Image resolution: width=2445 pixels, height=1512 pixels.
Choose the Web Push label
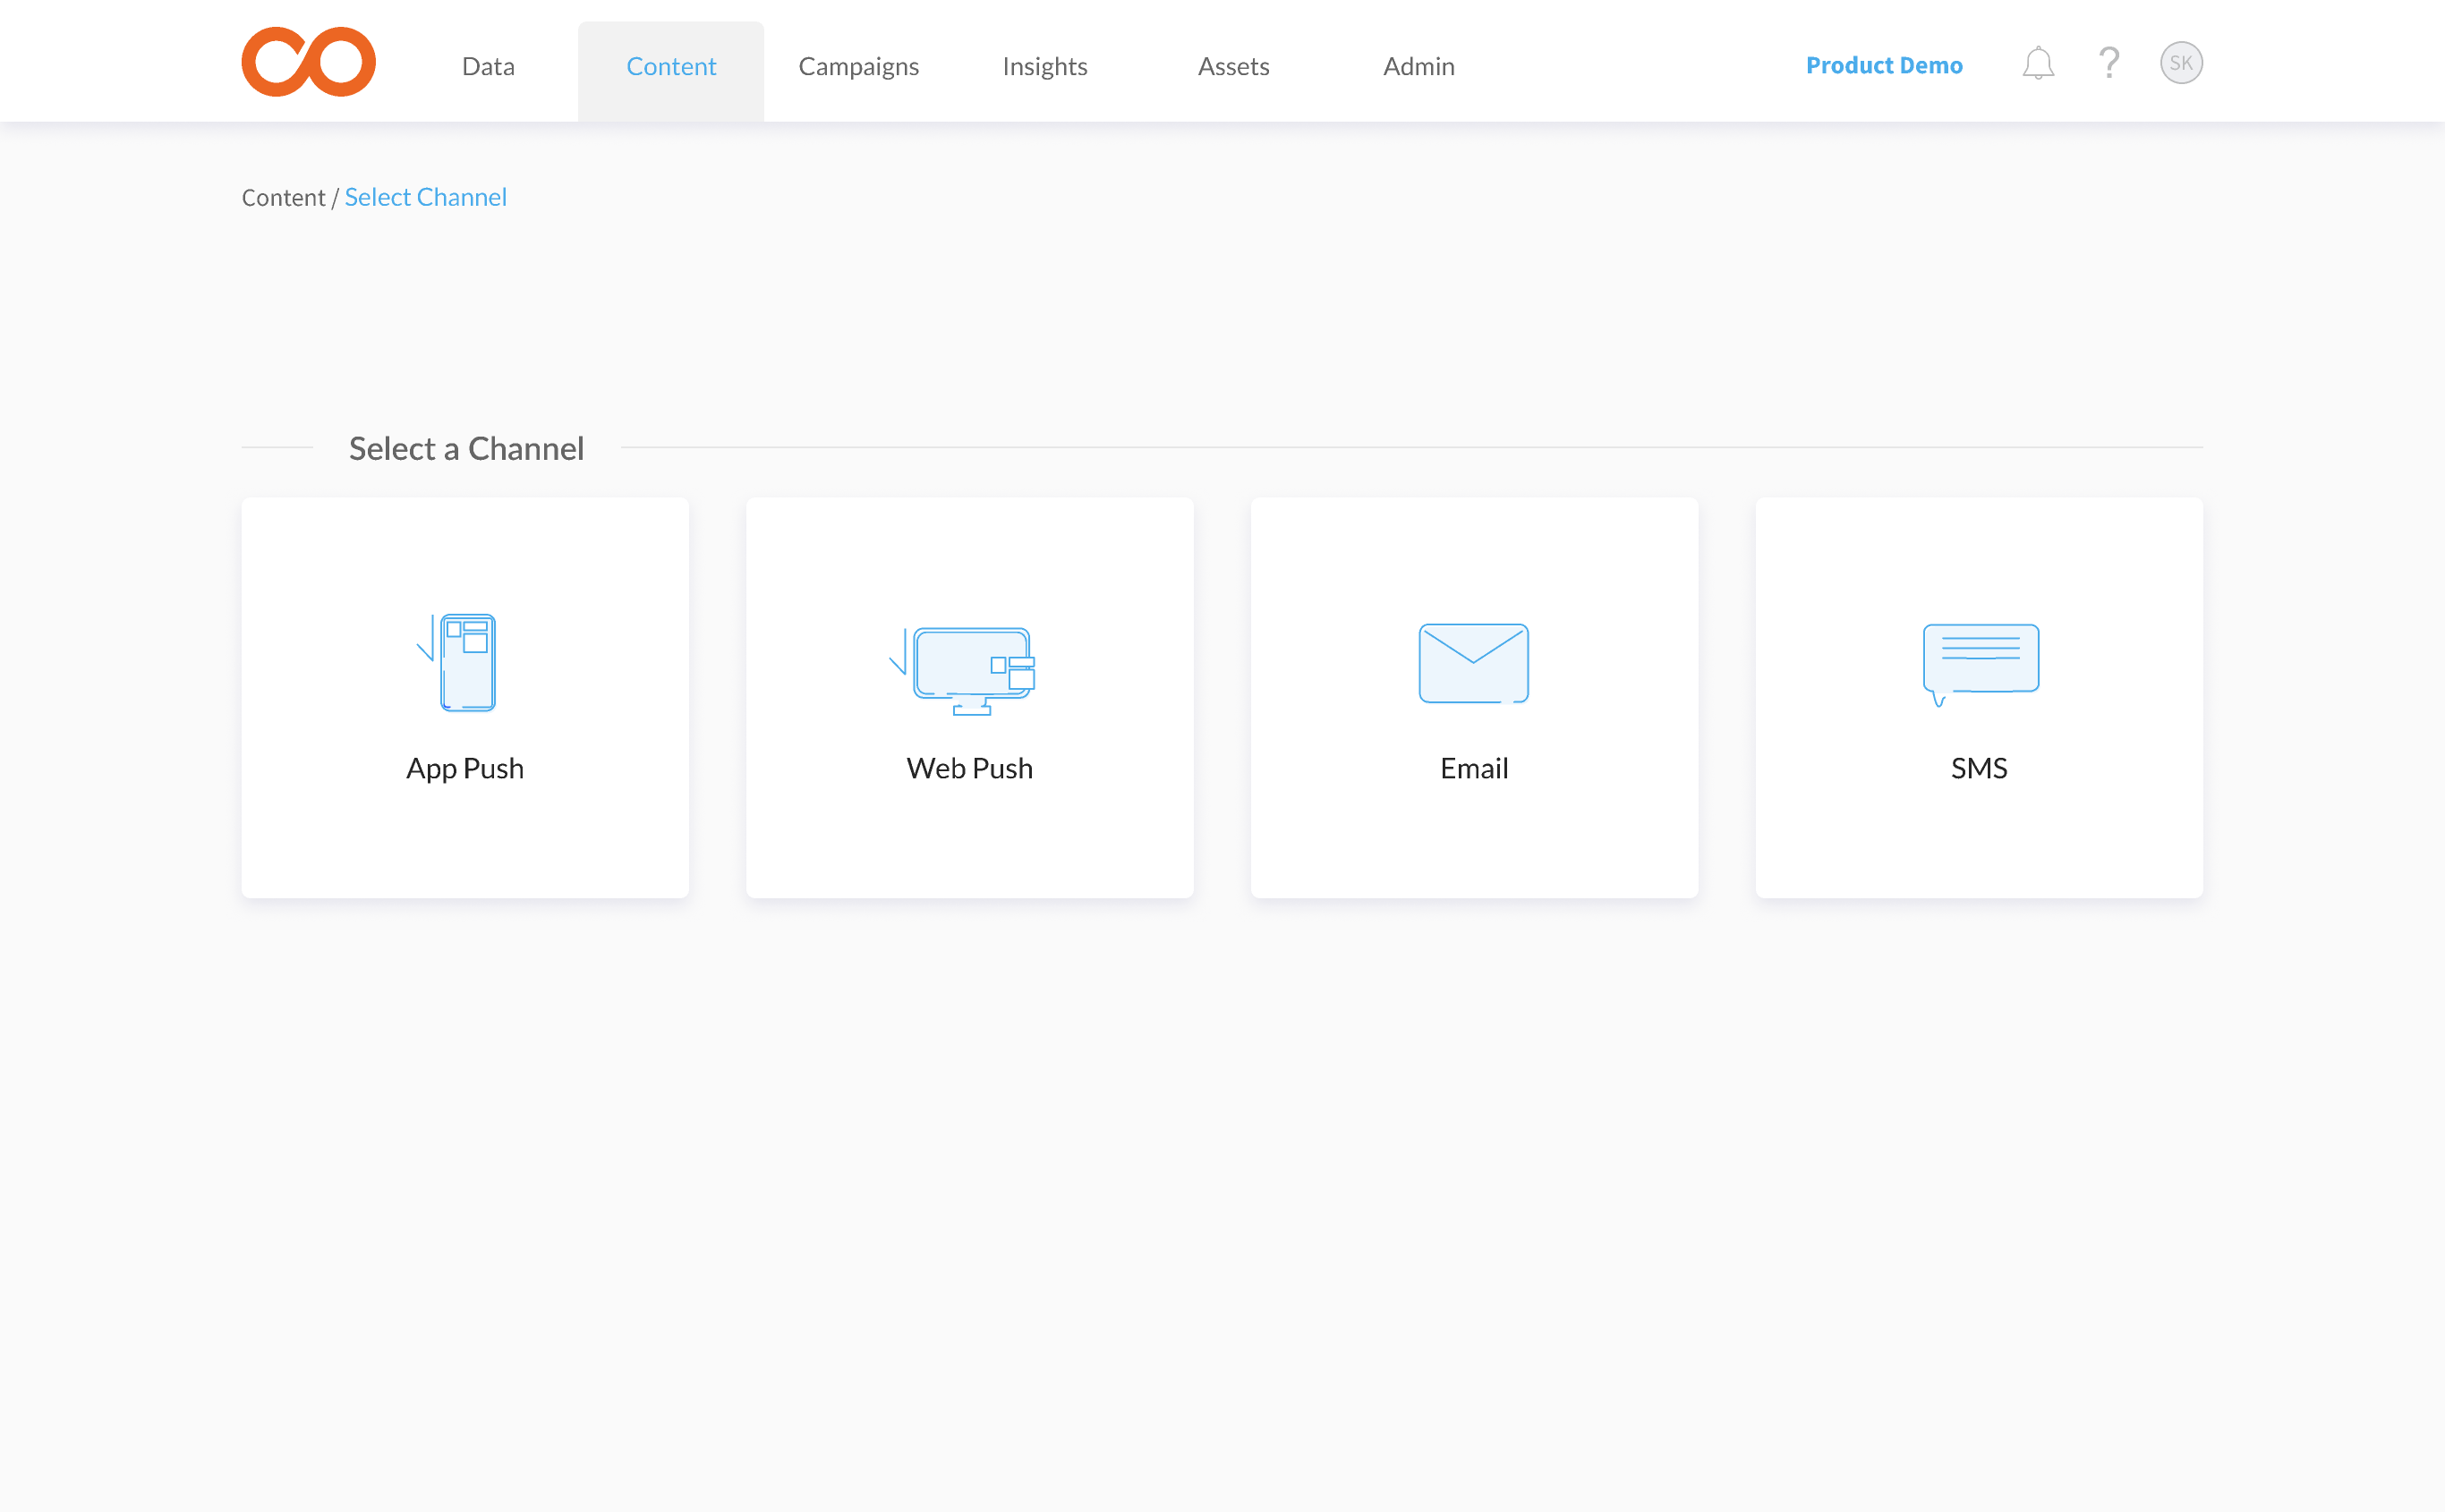pyautogui.click(x=969, y=768)
